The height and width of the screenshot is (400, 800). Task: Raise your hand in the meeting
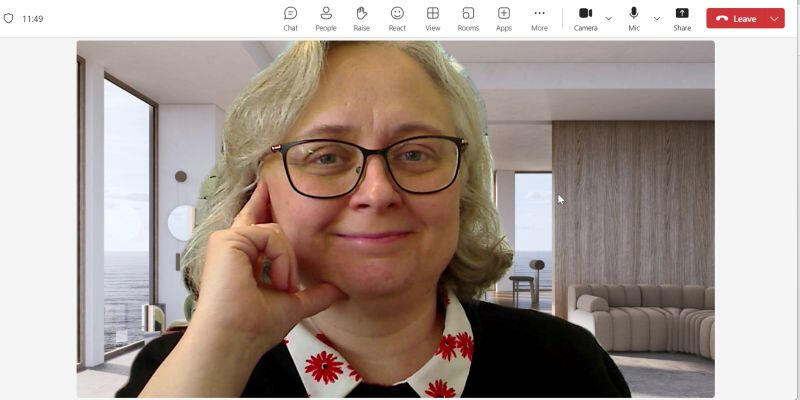361,19
